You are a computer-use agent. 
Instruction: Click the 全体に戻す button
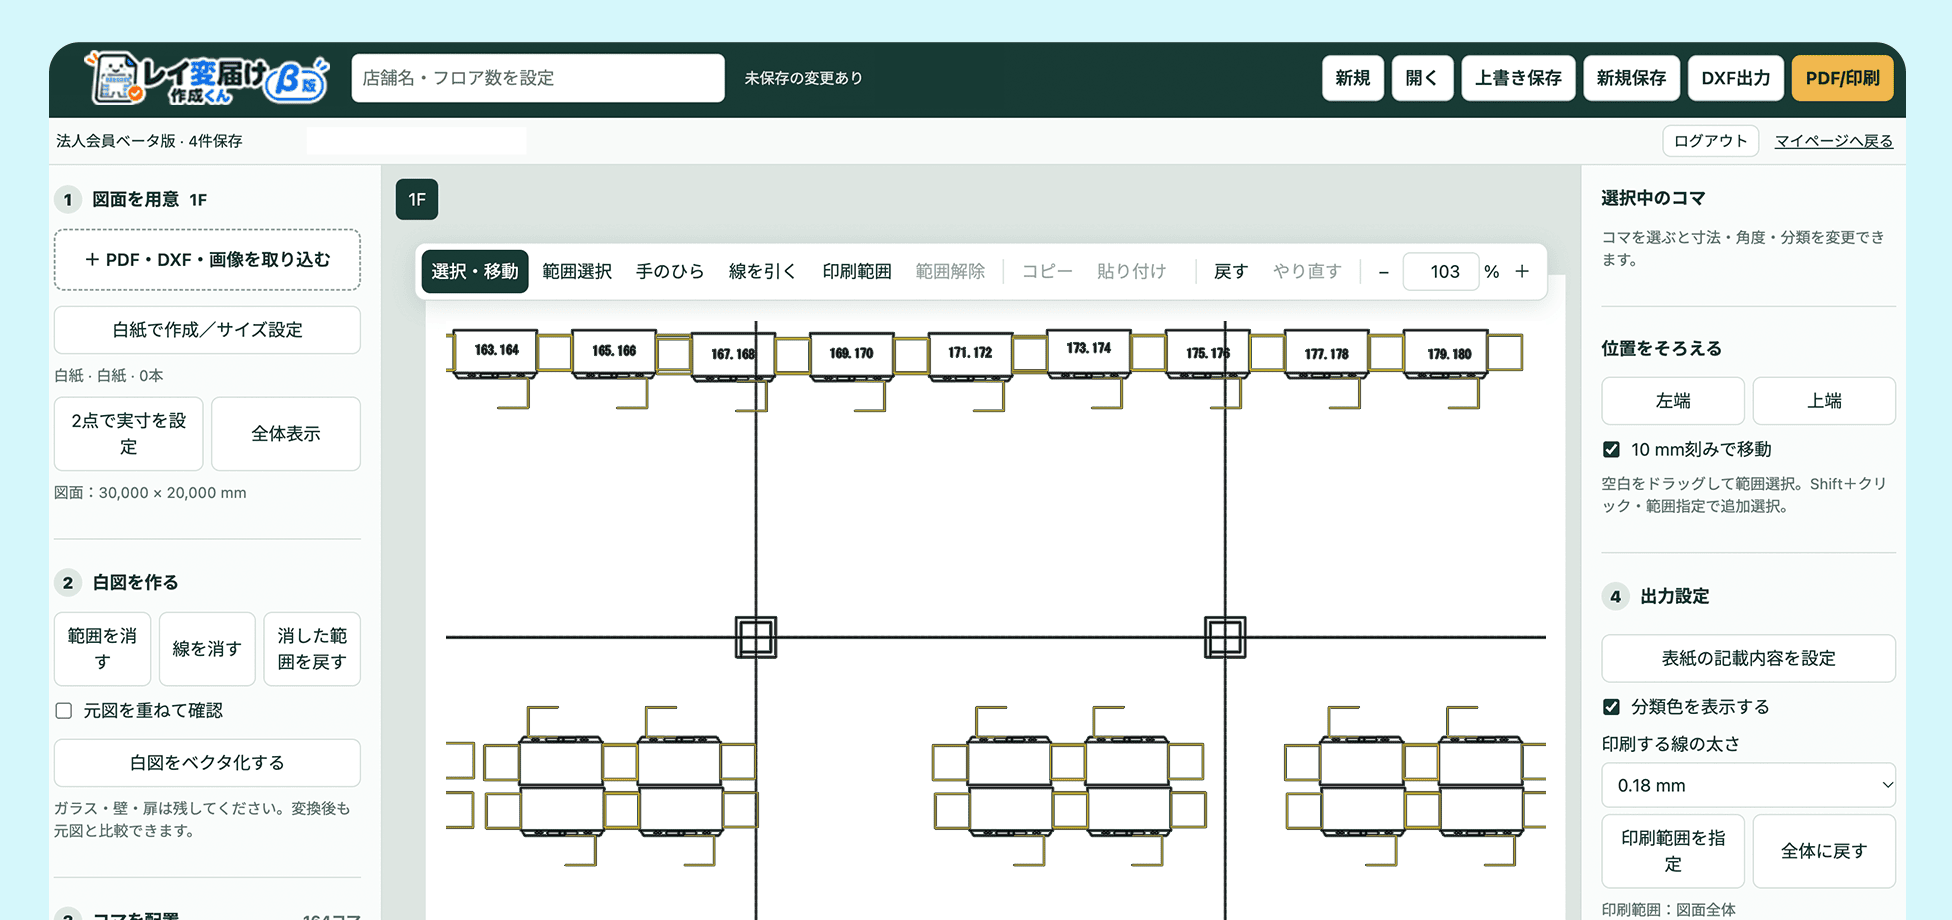(x=1824, y=851)
